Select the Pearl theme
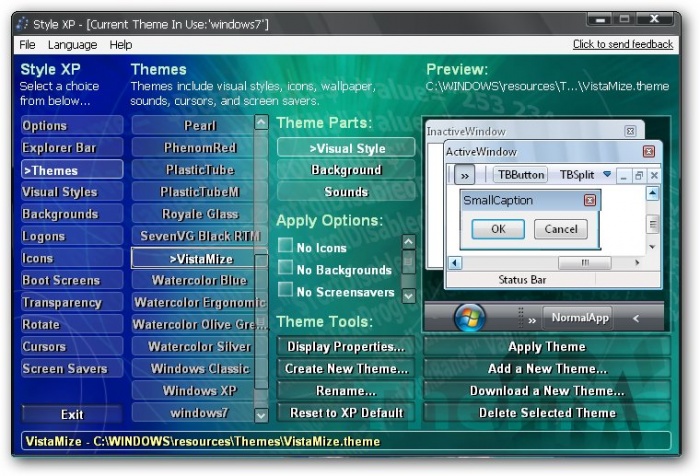This screenshot has height=476, width=700. tap(193, 125)
